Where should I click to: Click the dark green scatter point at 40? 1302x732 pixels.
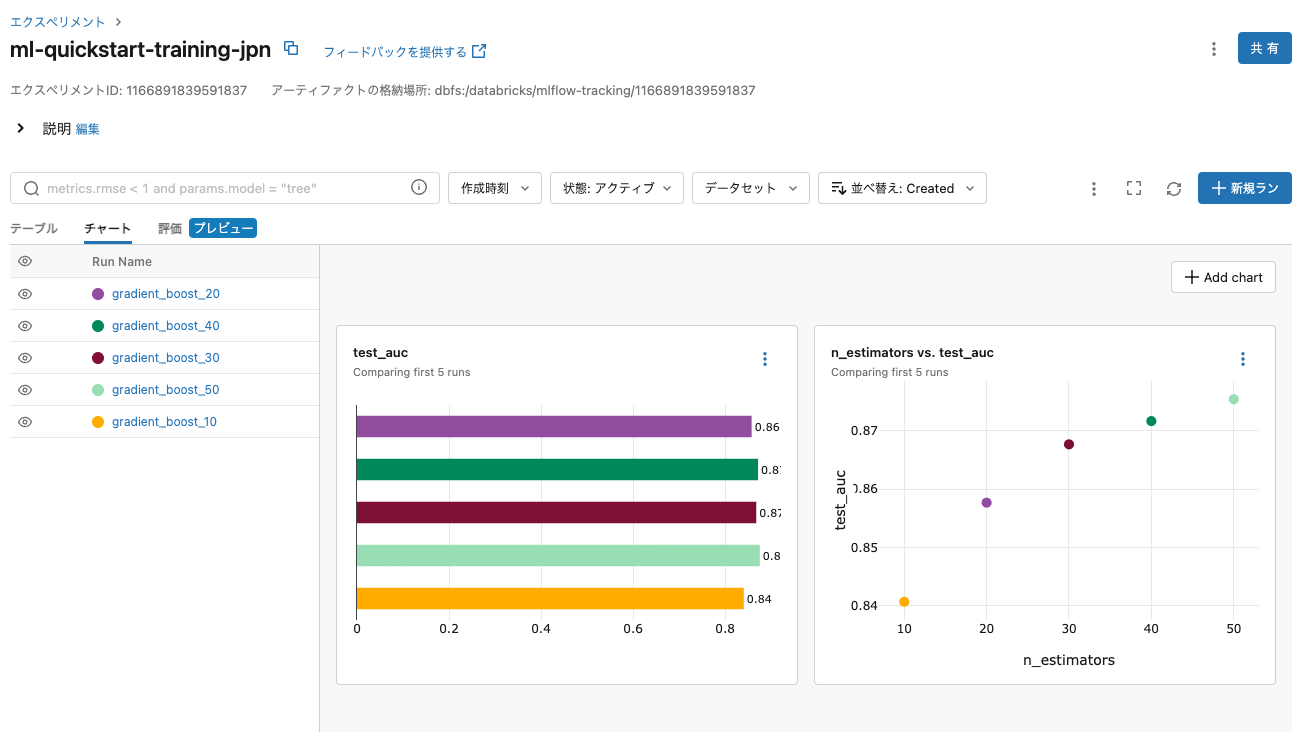tap(1151, 421)
